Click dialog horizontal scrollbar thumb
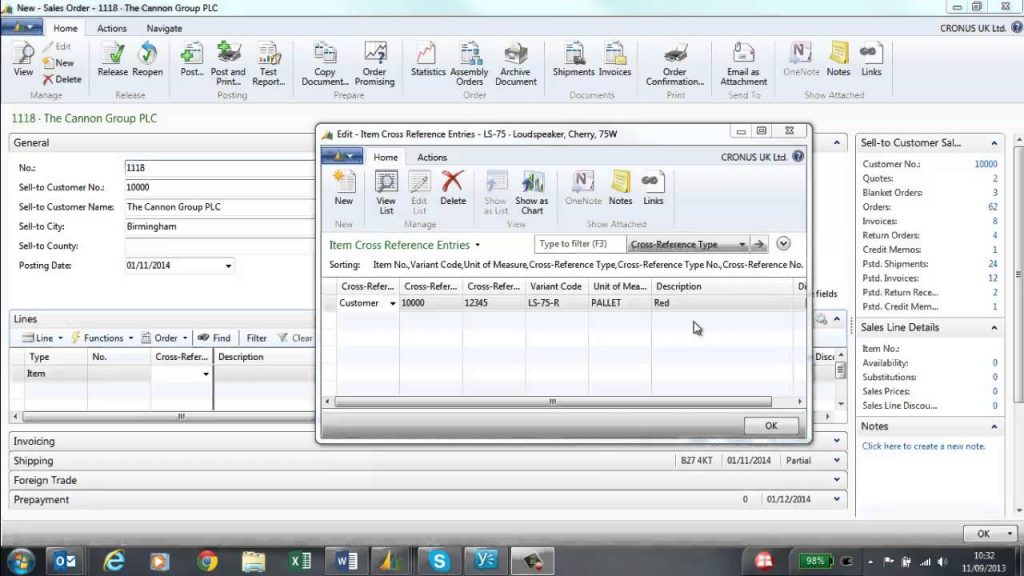Viewport: 1024px width, 576px height. (x=552, y=401)
